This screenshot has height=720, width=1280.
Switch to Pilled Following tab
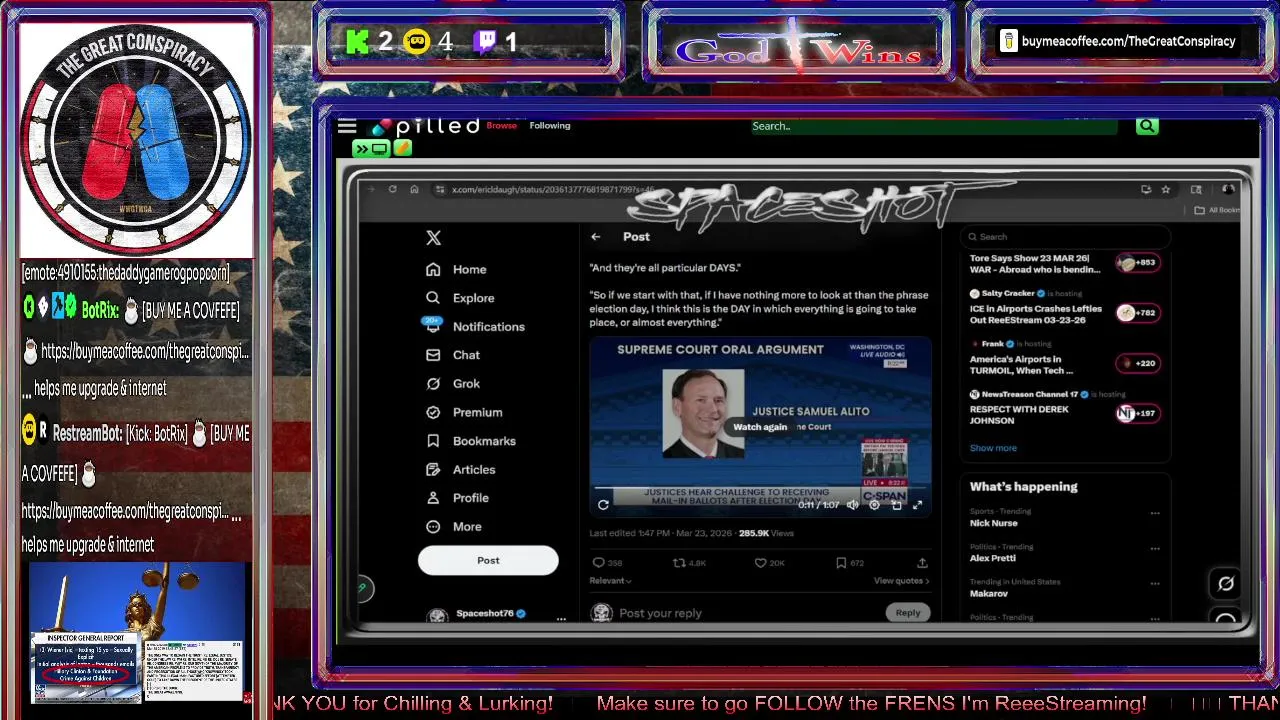(550, 126)
